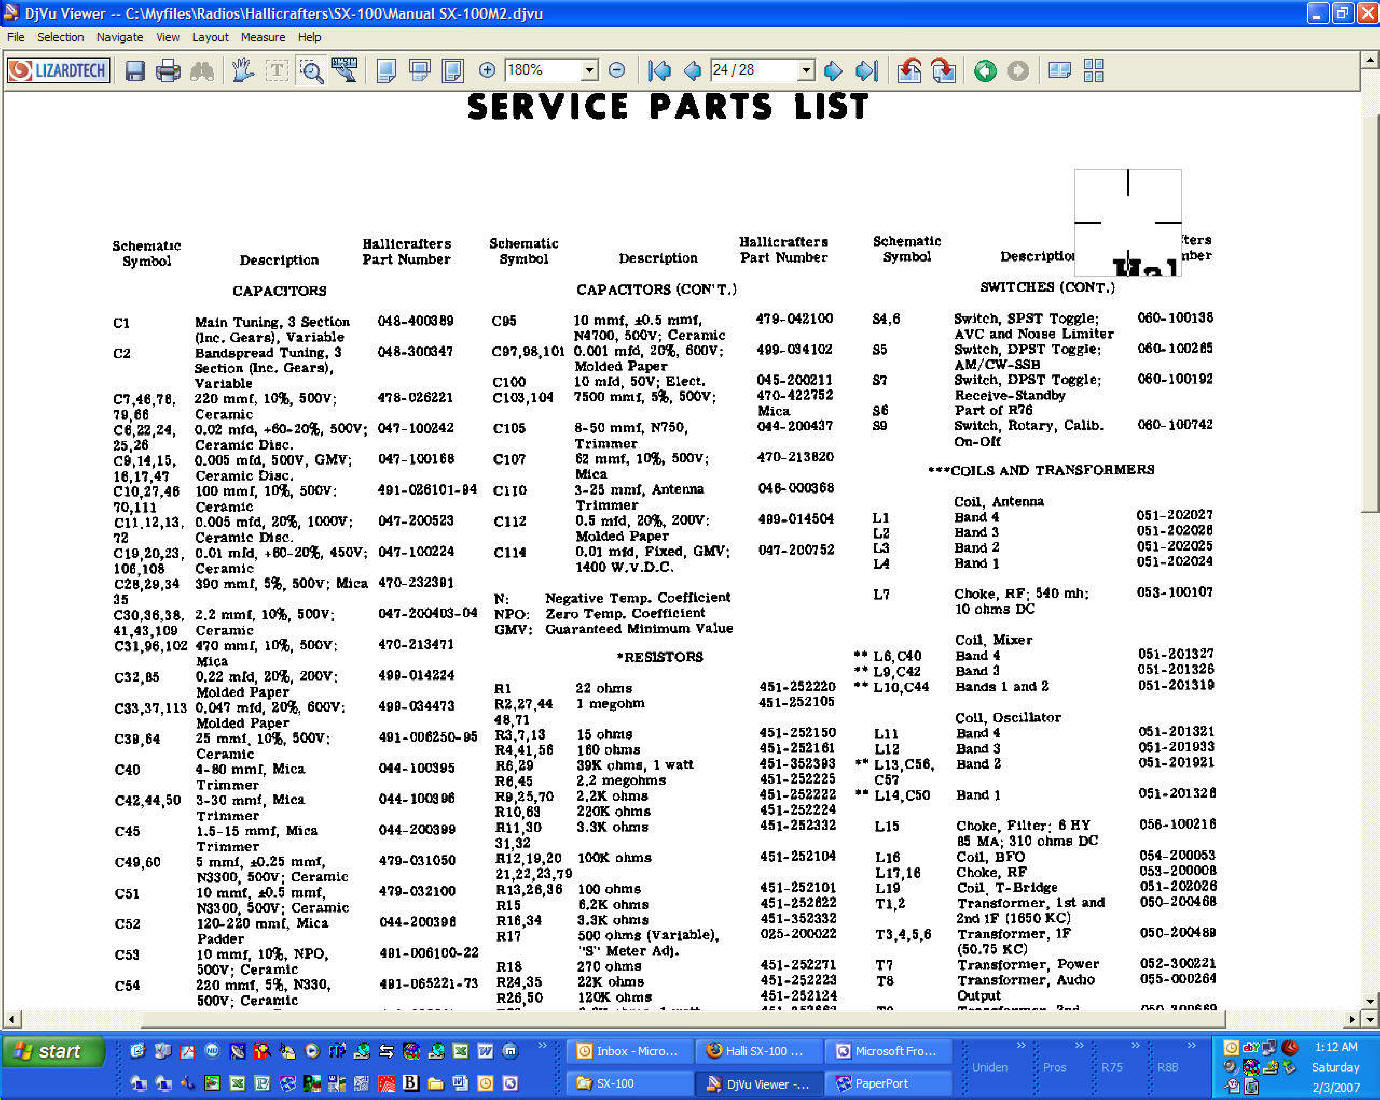The width and height of the screenshot is (1380, 1100).
Task: Zoom in with the plus circle button
Action: click(487, 70)
